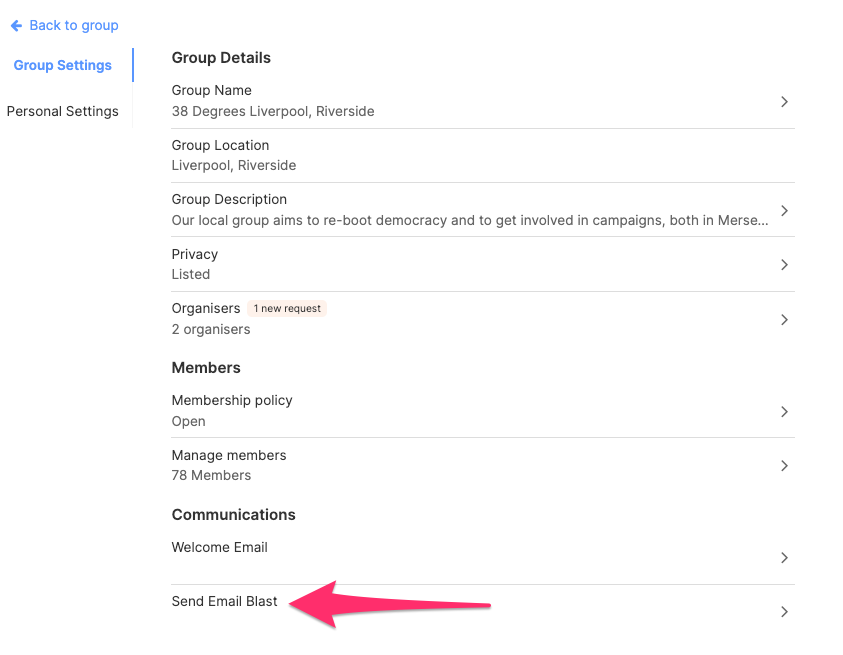Expand Group Description row chevron
Image resolution: width=843 pixels, height=655 pixels.
point(784,210)
